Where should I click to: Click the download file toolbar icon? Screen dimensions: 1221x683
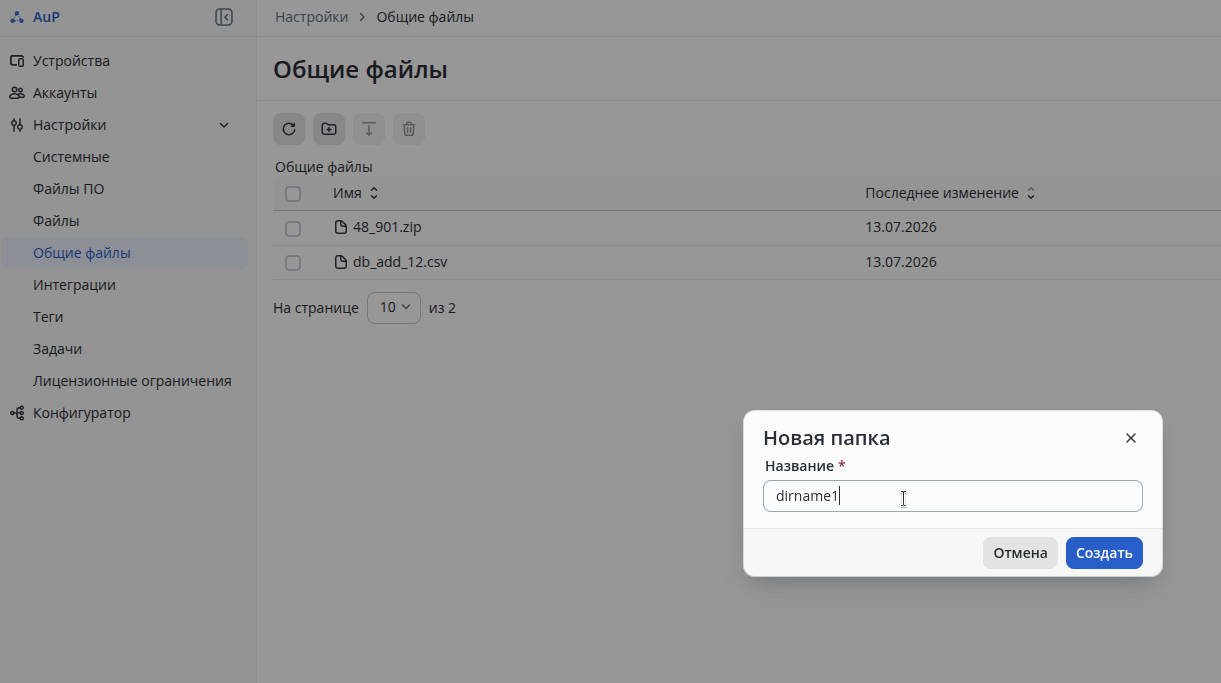pos(369,129)
